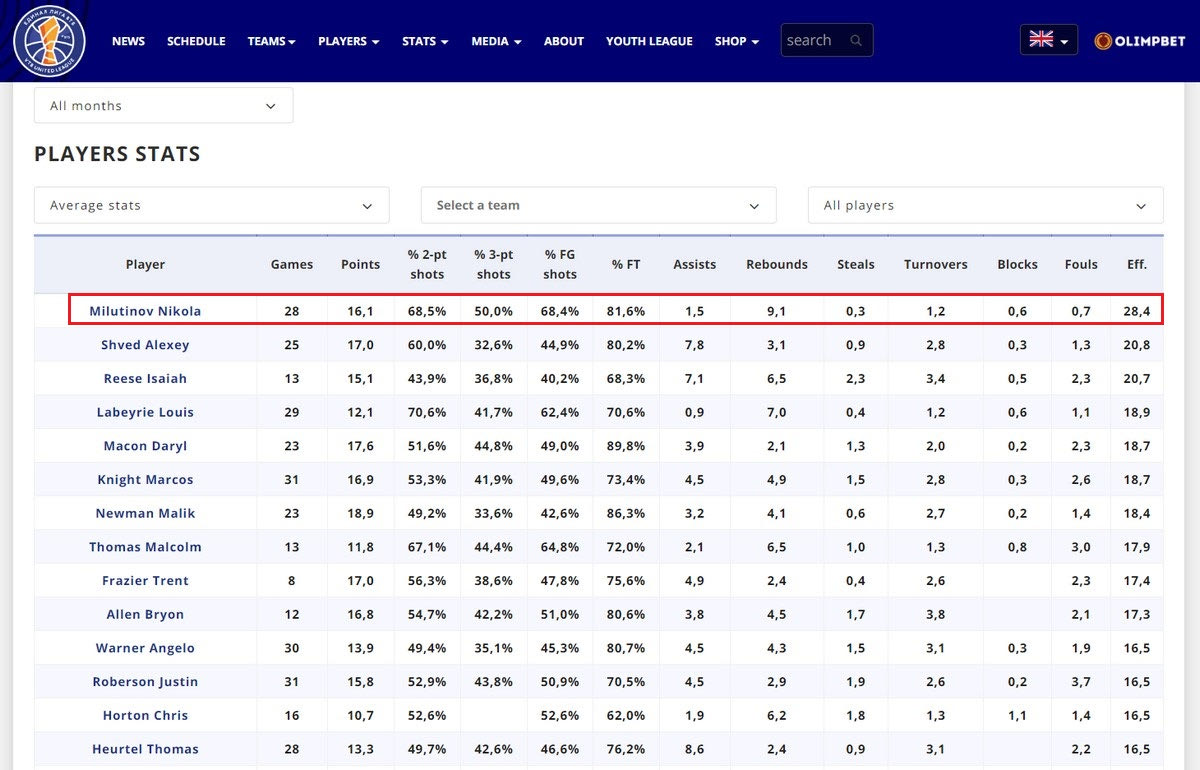Open the Teams menu
This screenshot has width=1200, height=770.
tap(271, 41)
